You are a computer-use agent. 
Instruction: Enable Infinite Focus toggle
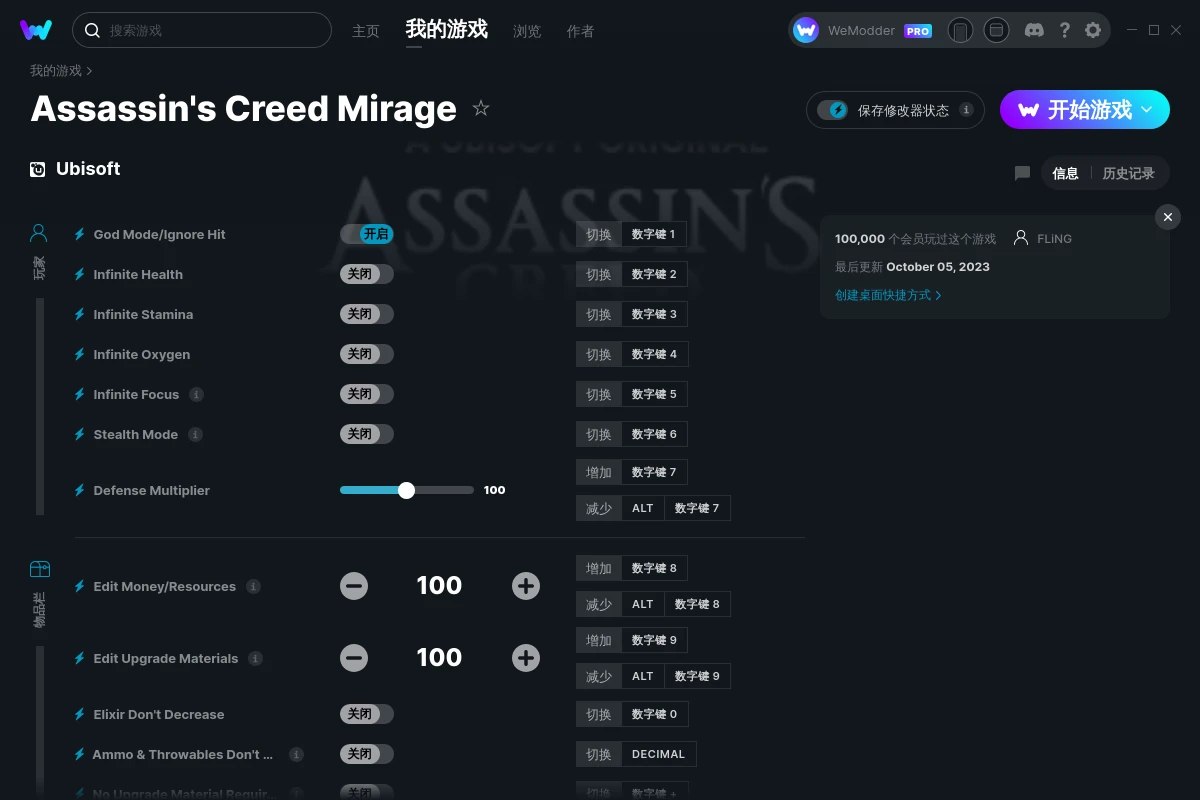point(367,394)
